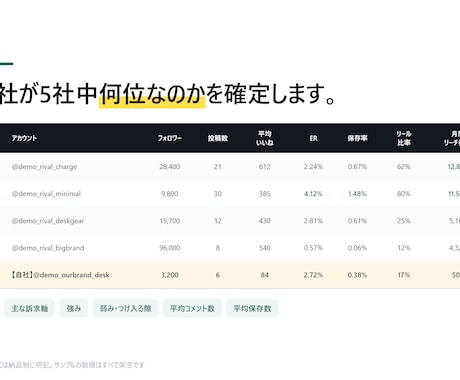Click the 強み tag chip
Viewport: 460px width, 380px height.
tap(74, 308)
